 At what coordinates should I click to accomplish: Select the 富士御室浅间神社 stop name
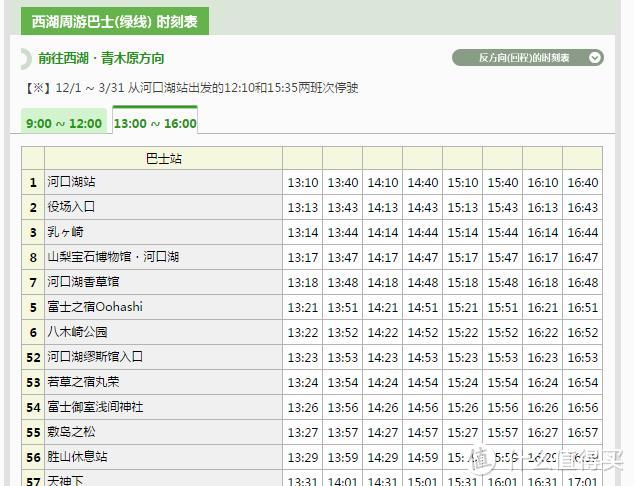(x=95, y=407)
